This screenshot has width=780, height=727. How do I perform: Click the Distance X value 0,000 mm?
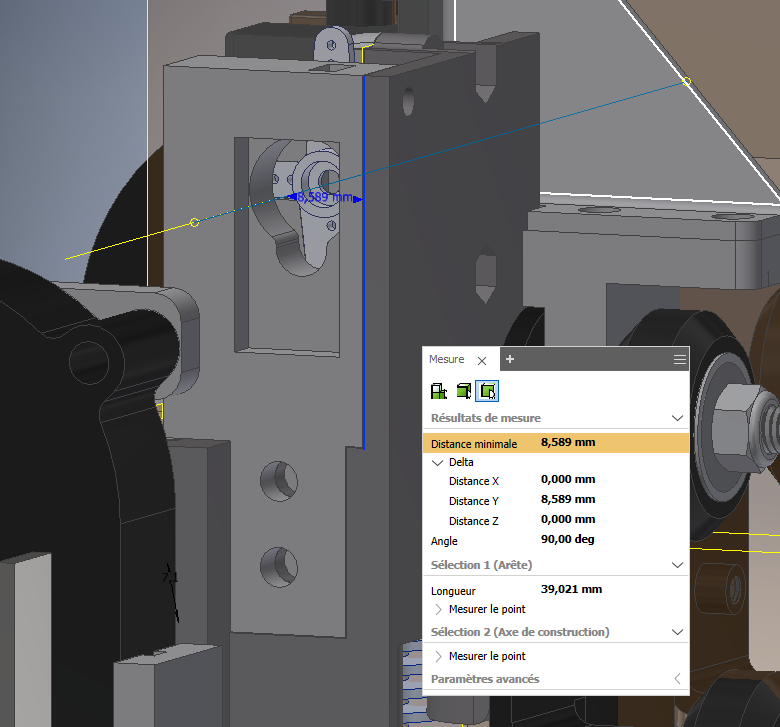(568, 480)
